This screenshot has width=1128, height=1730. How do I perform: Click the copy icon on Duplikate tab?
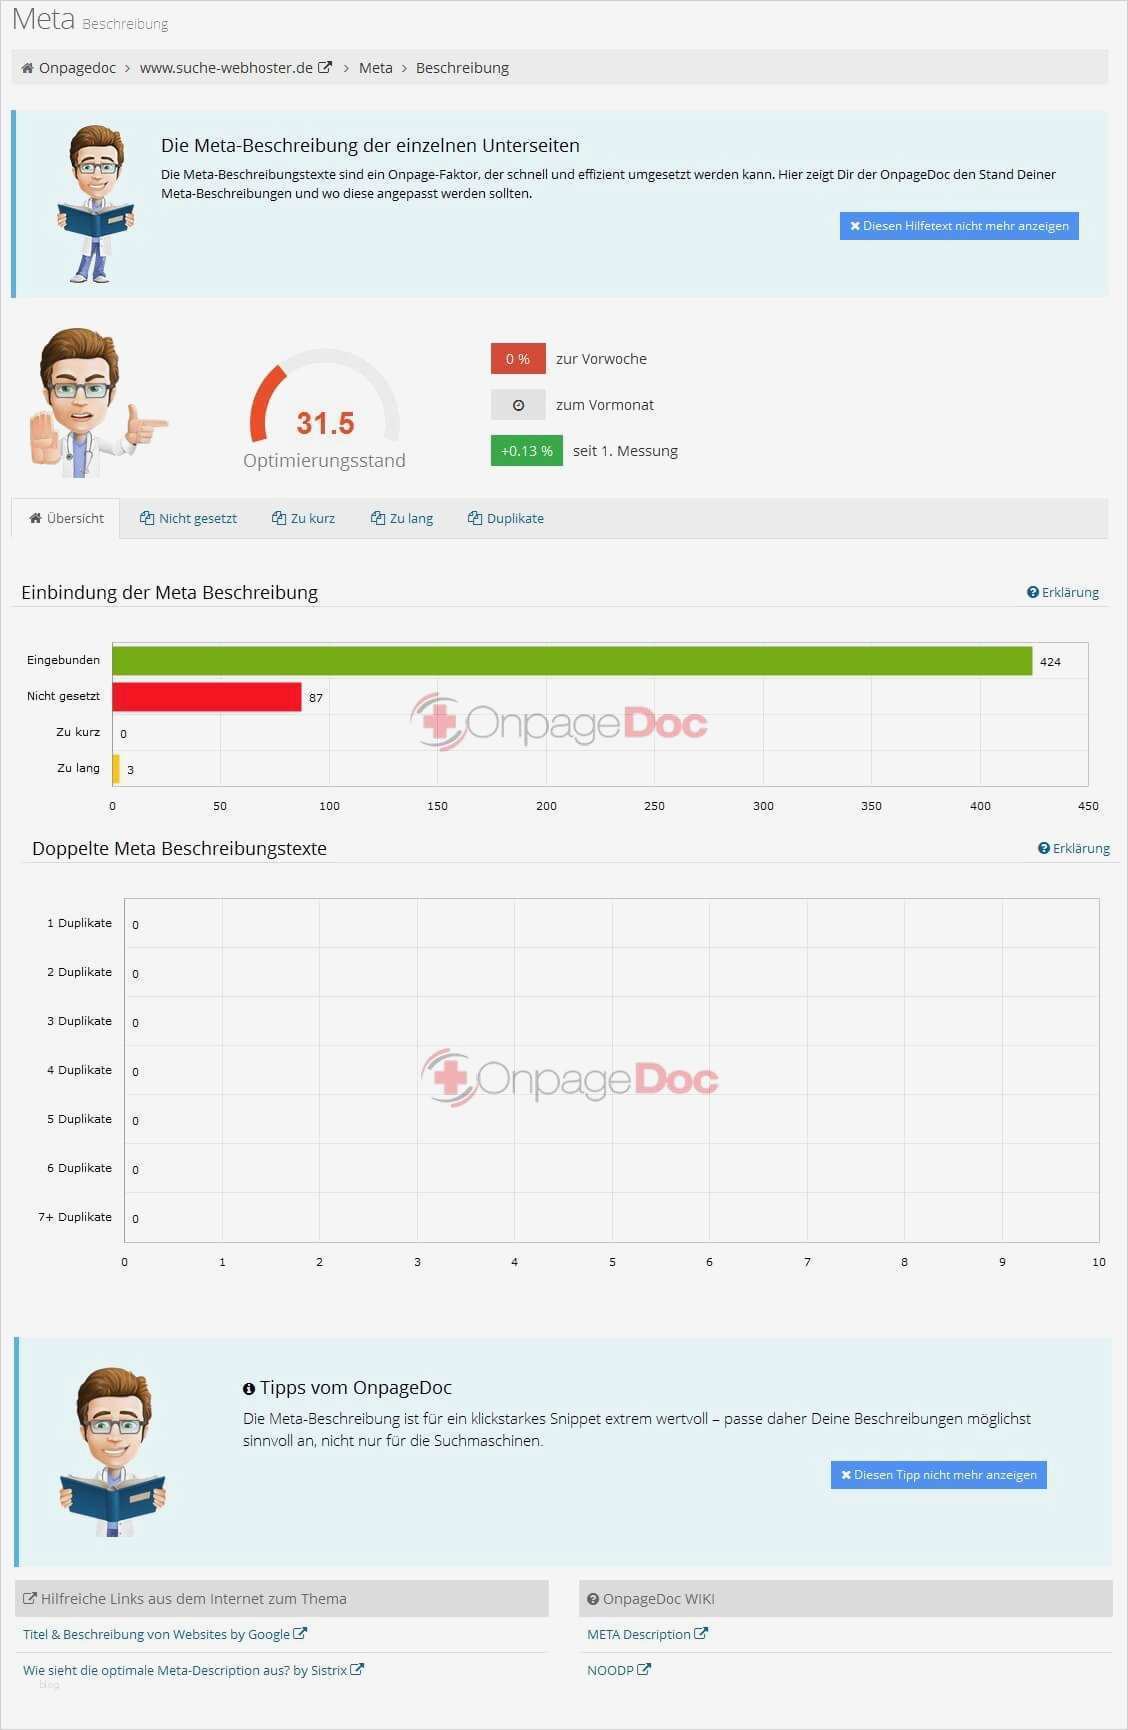point(475,518)
